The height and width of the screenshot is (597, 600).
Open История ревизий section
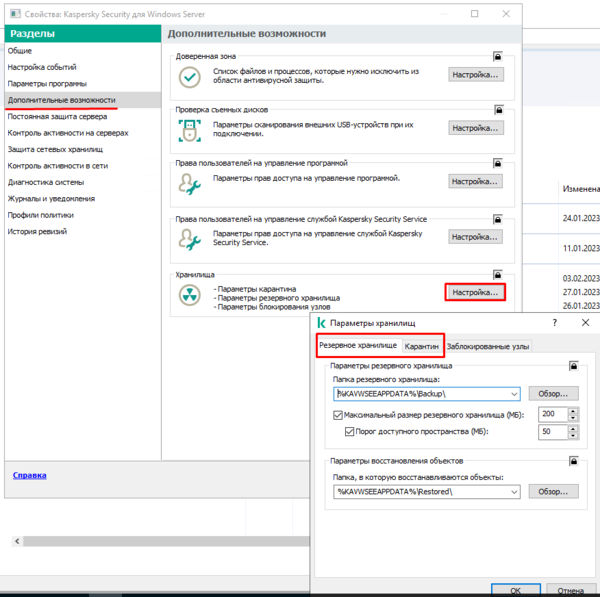83,232
